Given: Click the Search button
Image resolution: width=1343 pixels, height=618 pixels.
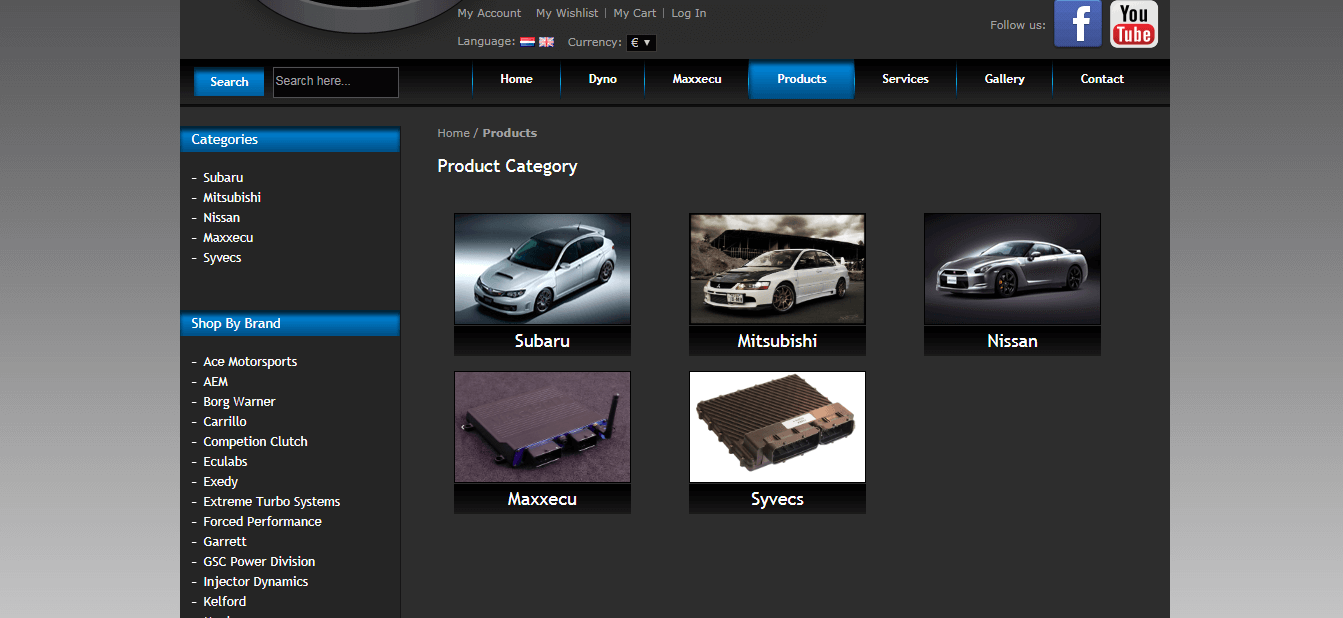Looking at the screenshot, I should pyautogui.click(x=229, y=82).
